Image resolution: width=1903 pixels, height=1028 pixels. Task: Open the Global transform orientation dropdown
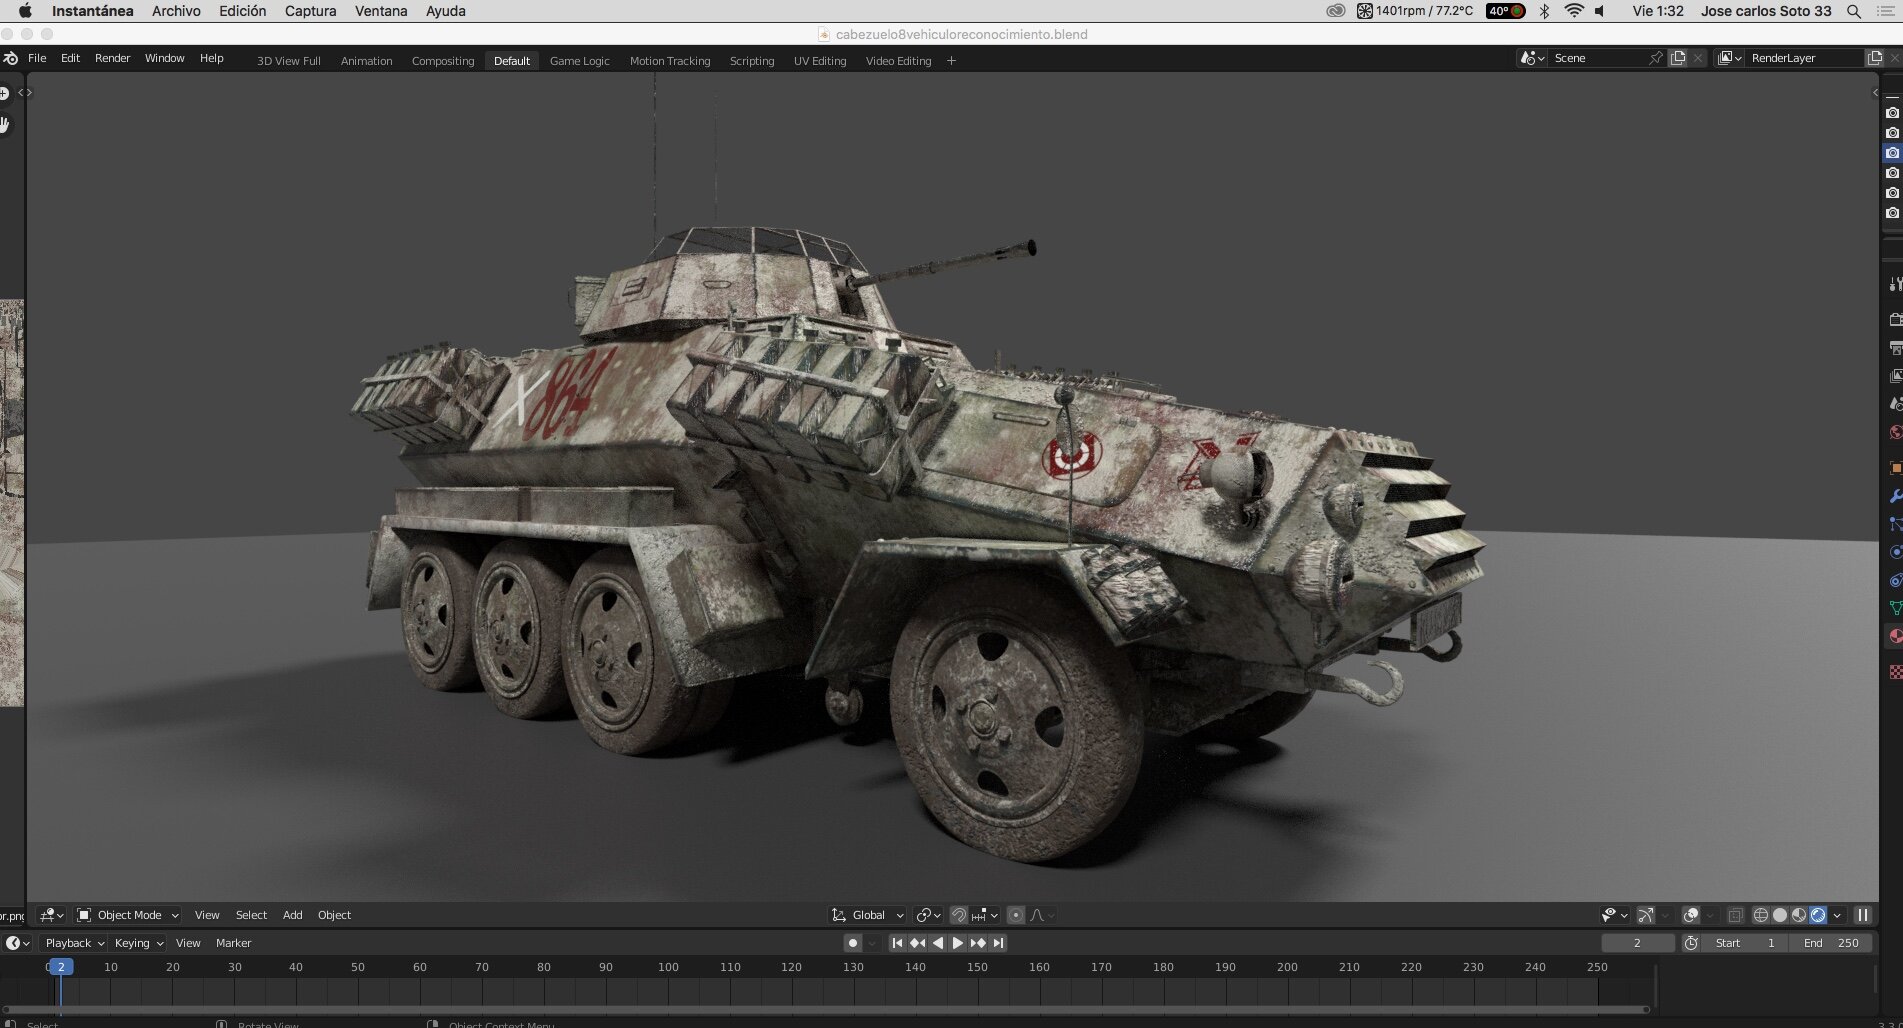867,915
